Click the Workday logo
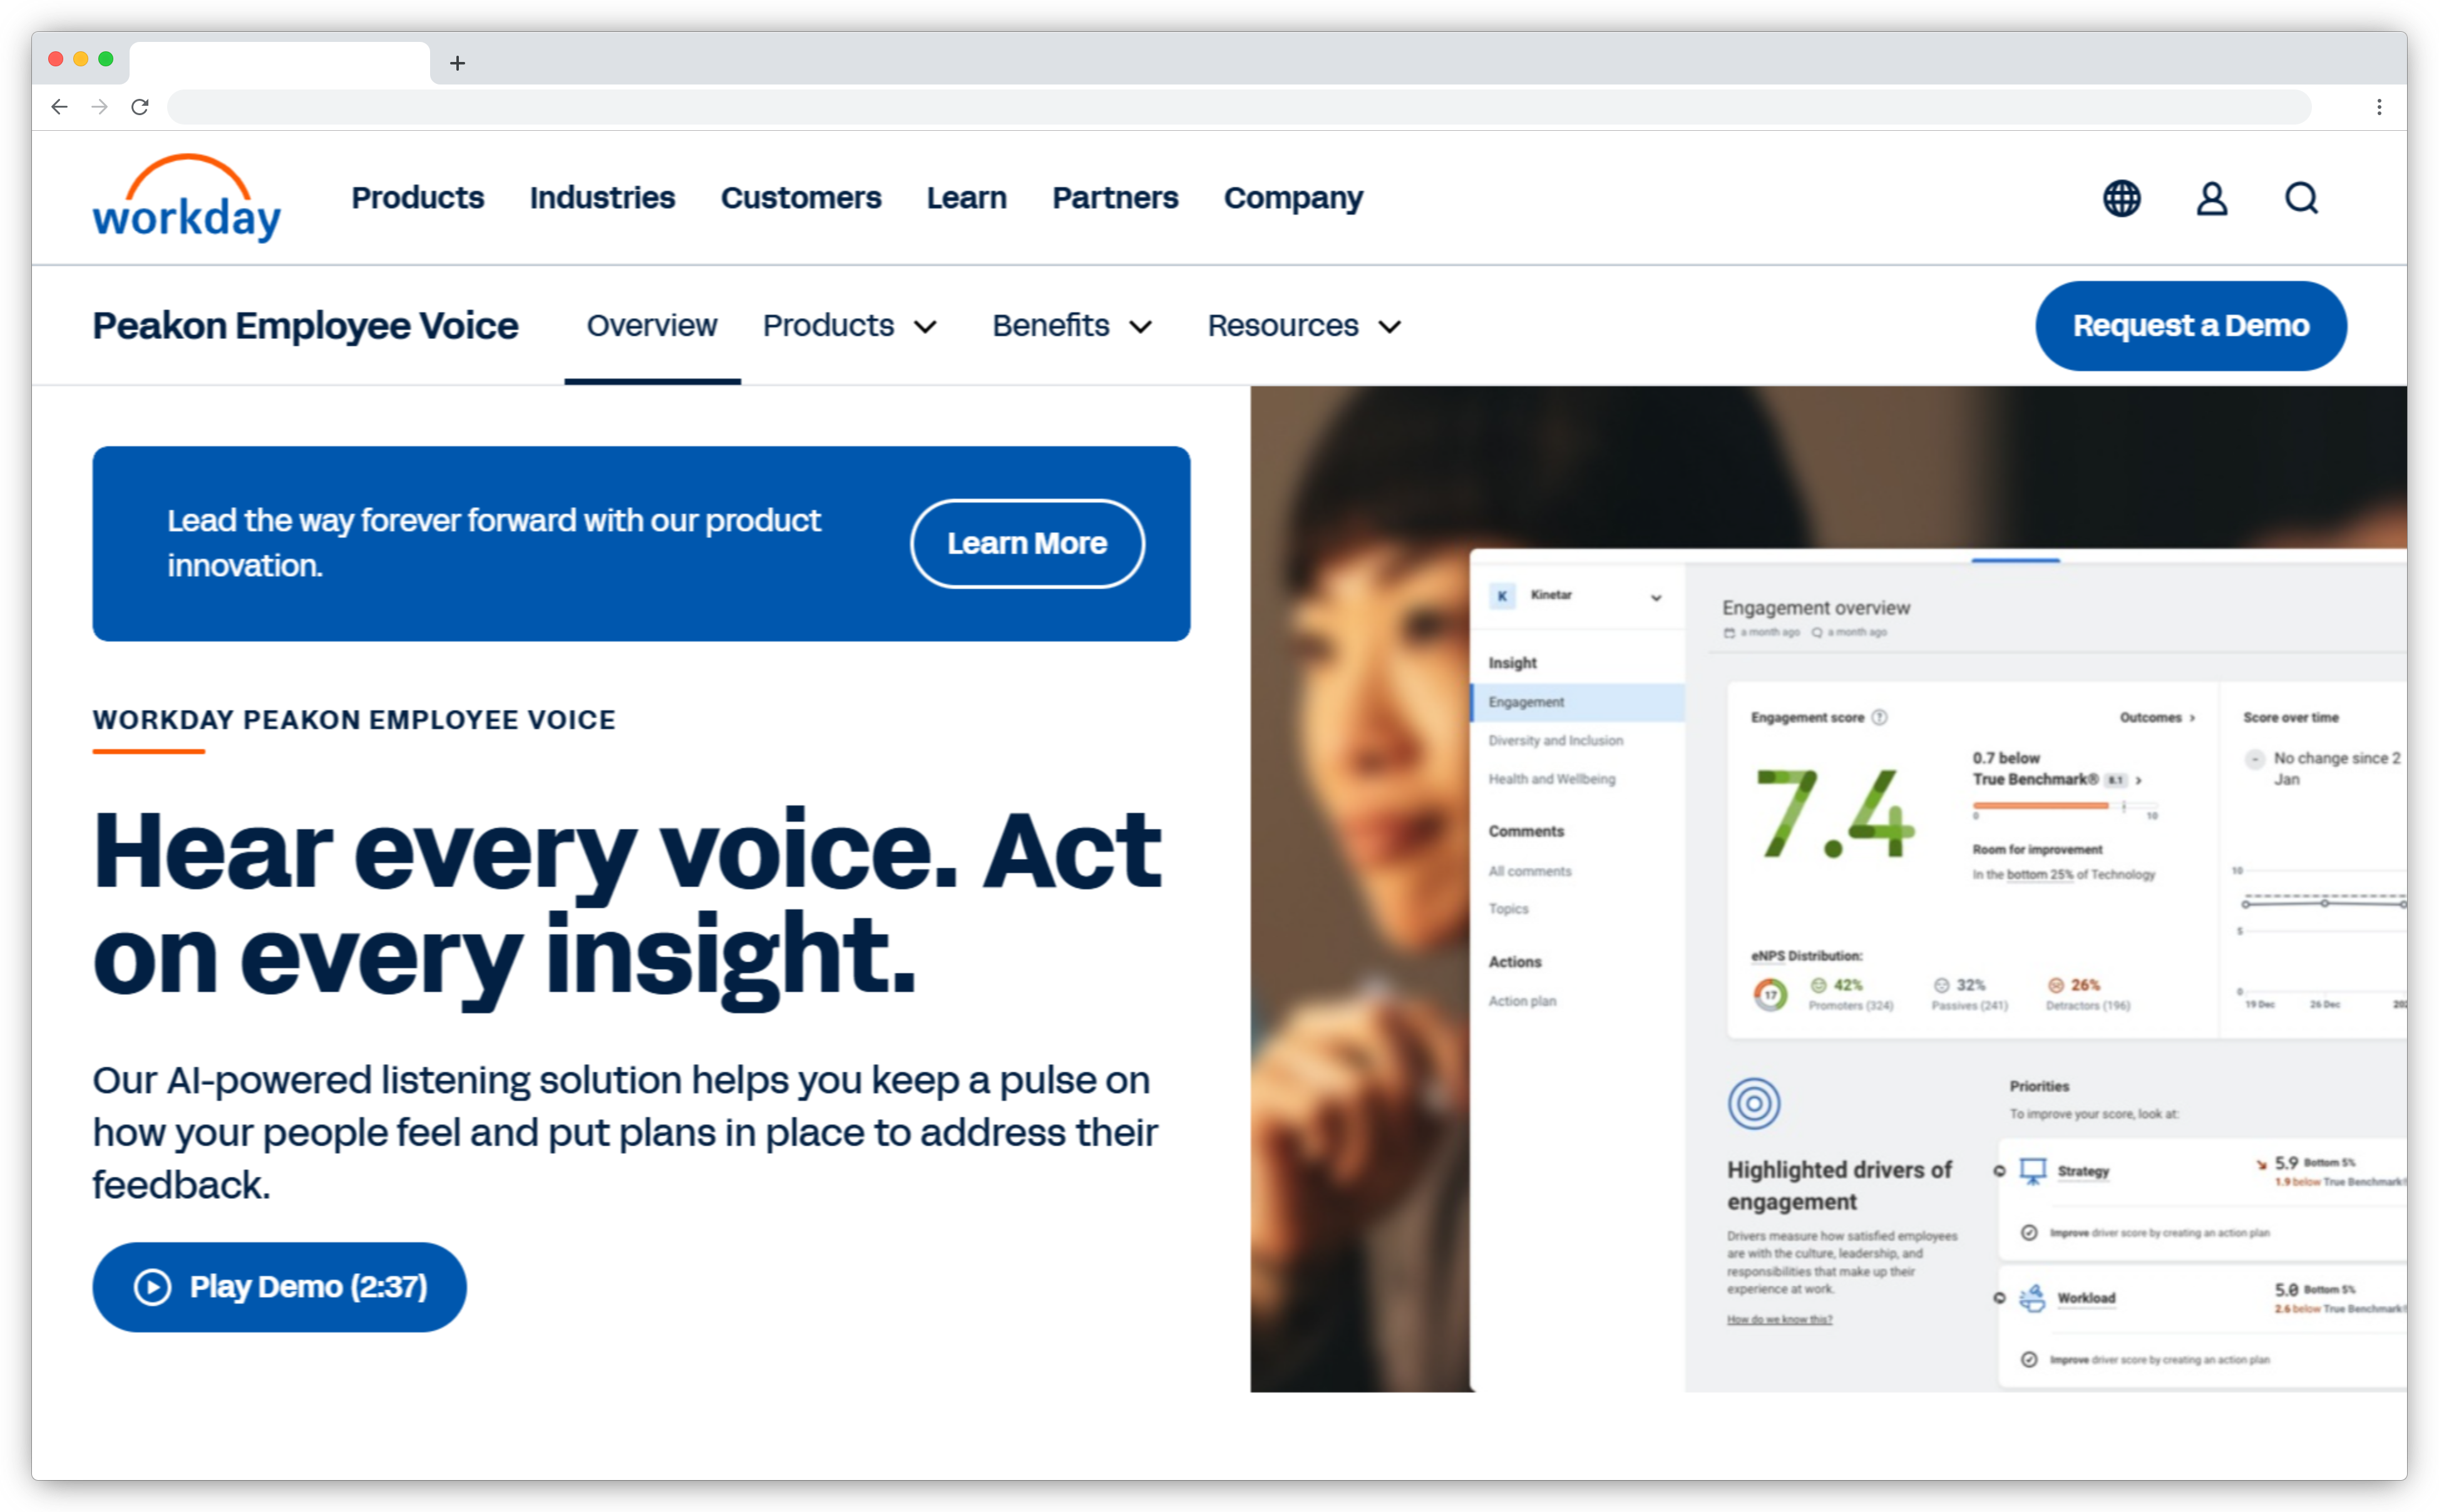The width and height of the screenshot is (2439, 1512). tap(187, 198)
